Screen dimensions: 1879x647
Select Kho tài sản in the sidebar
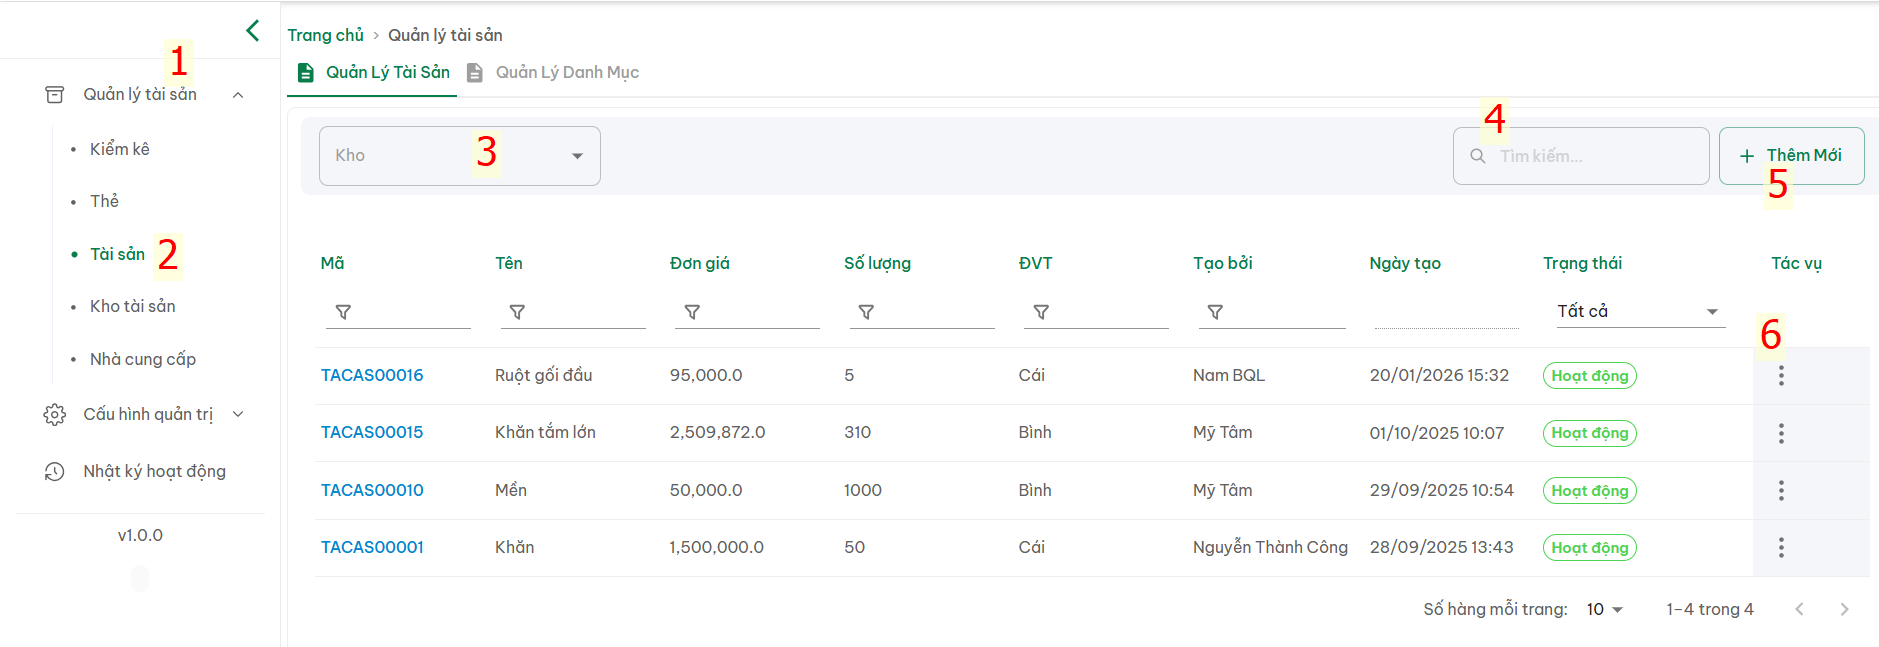[133, 307]
